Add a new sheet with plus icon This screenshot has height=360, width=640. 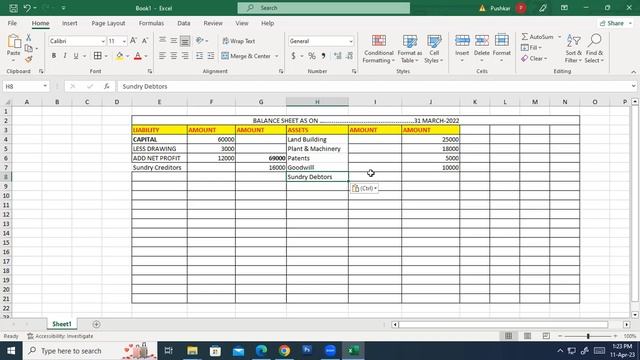pyautogui.click(x=96, y=324)
